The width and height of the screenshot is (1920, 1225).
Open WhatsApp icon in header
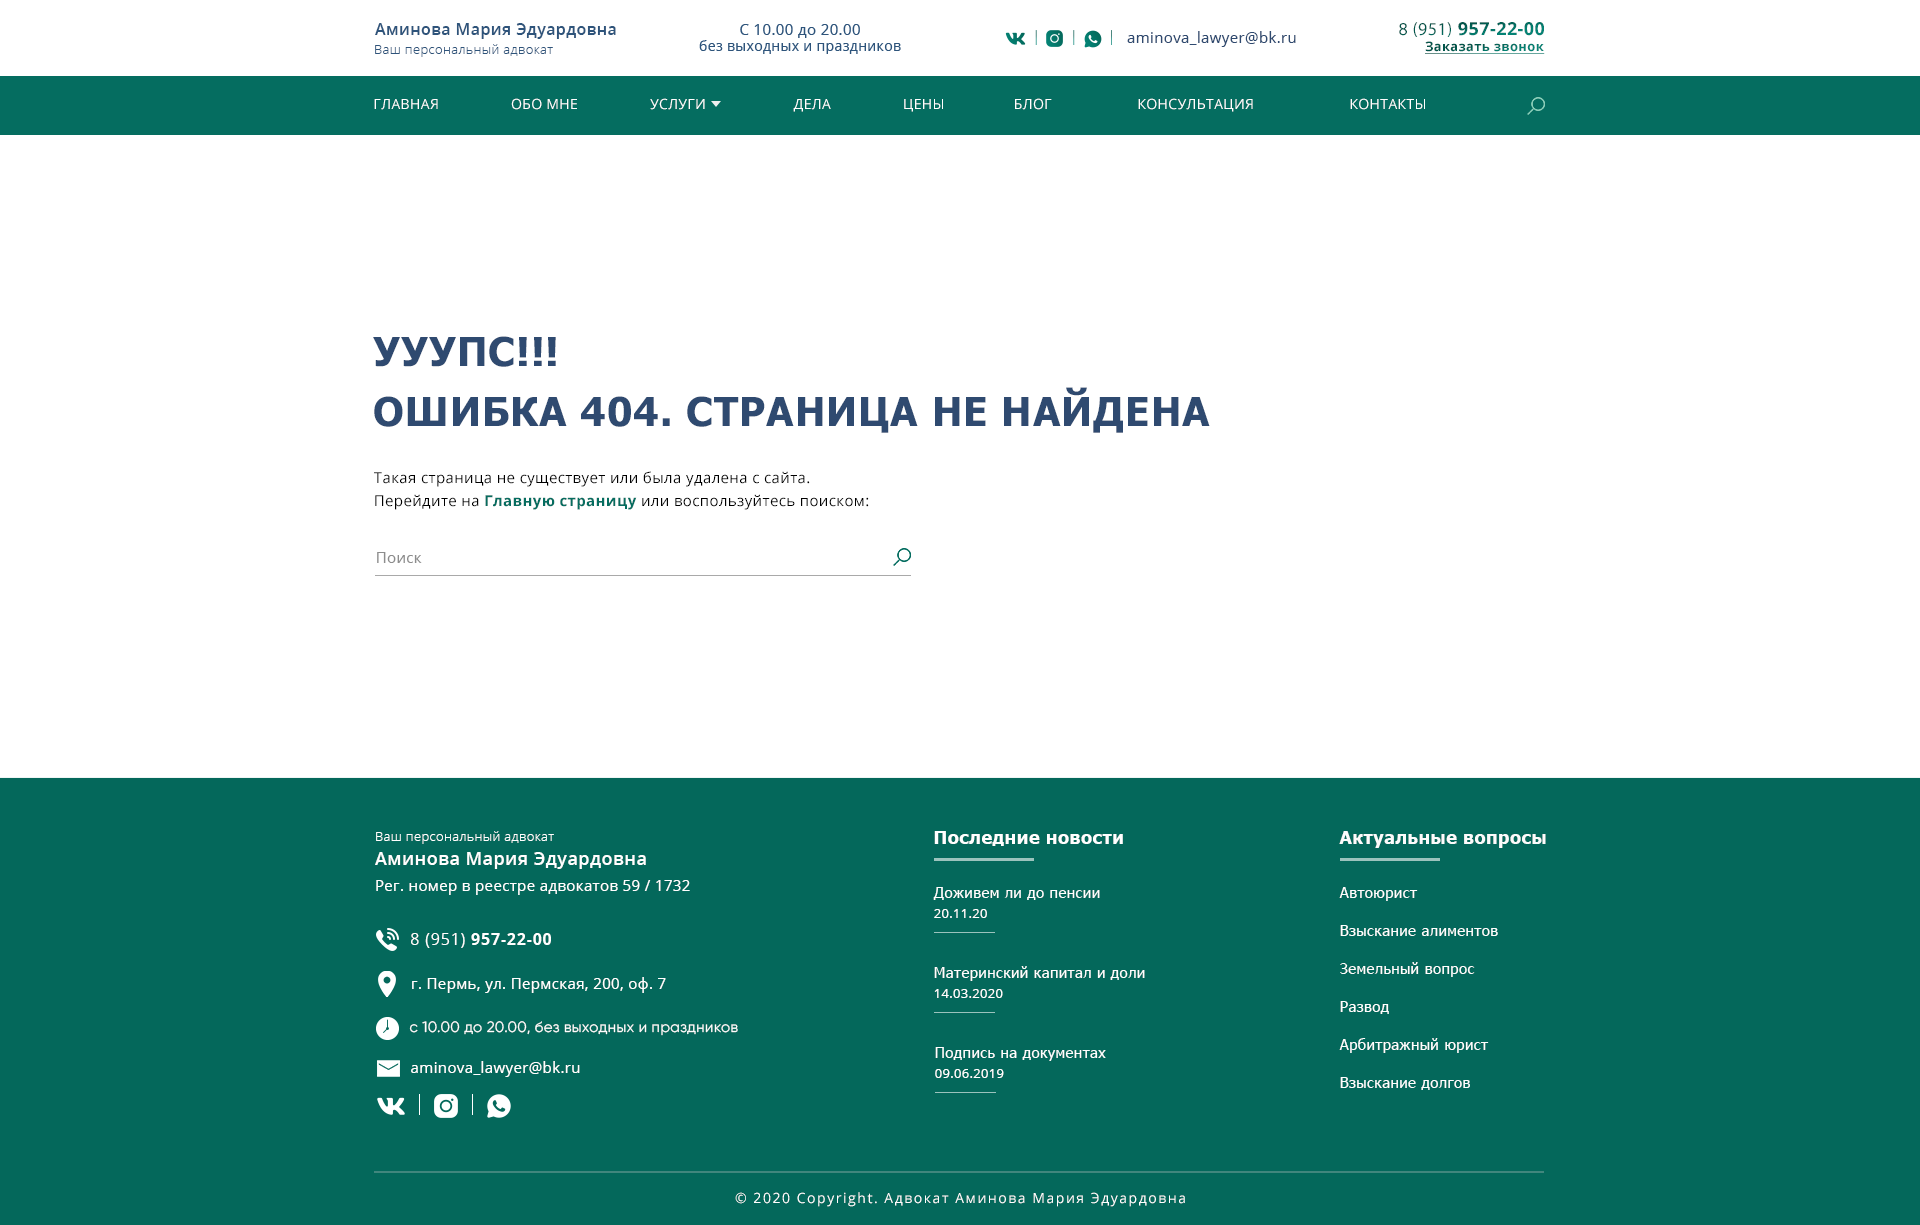[x=1093, y=39]
